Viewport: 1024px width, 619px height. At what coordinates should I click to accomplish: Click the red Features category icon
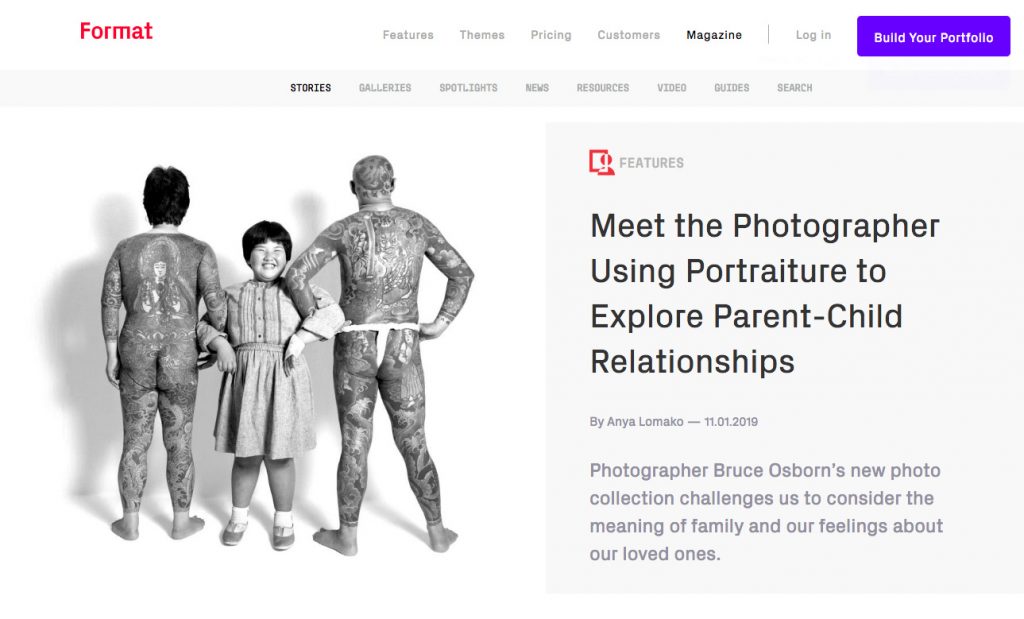[601, 162]
